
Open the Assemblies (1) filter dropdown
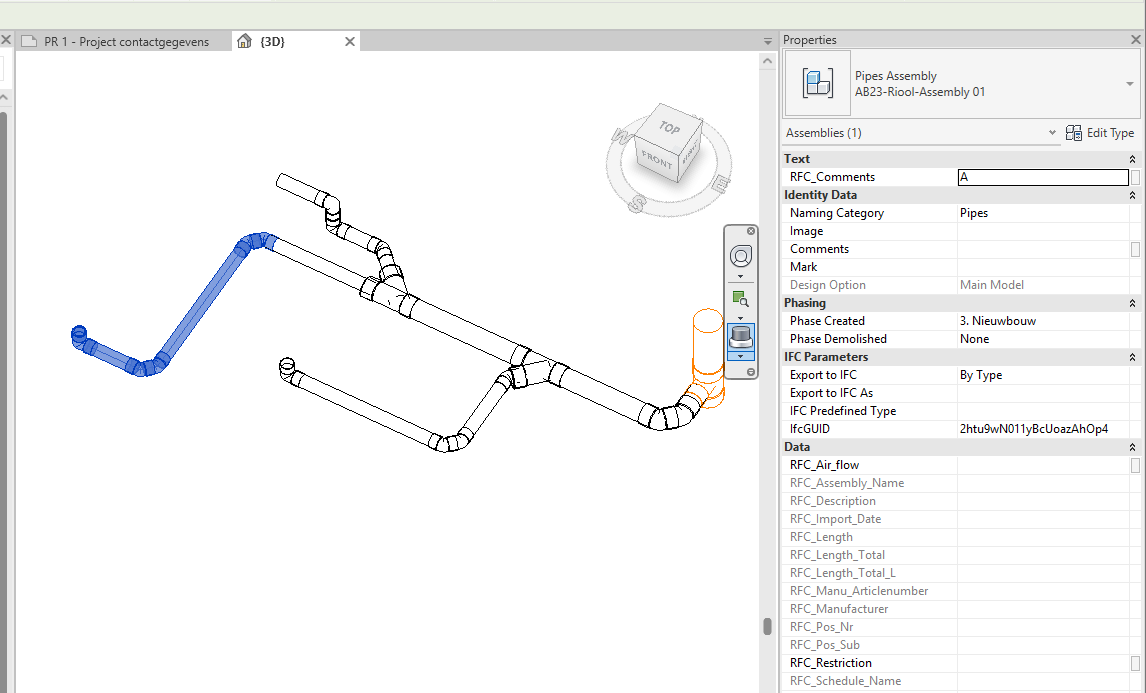(x=1052, y=133)
